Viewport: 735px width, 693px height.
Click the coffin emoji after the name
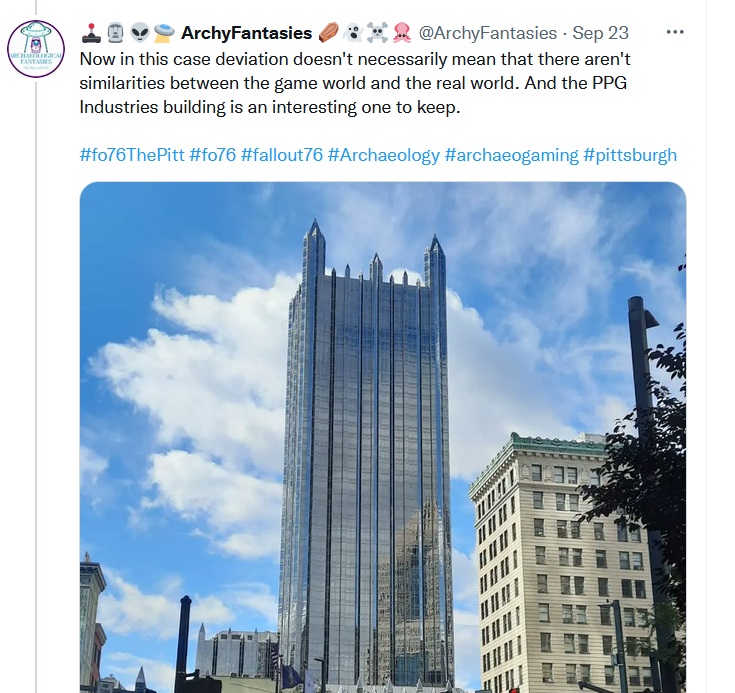[x=329, y=32]
